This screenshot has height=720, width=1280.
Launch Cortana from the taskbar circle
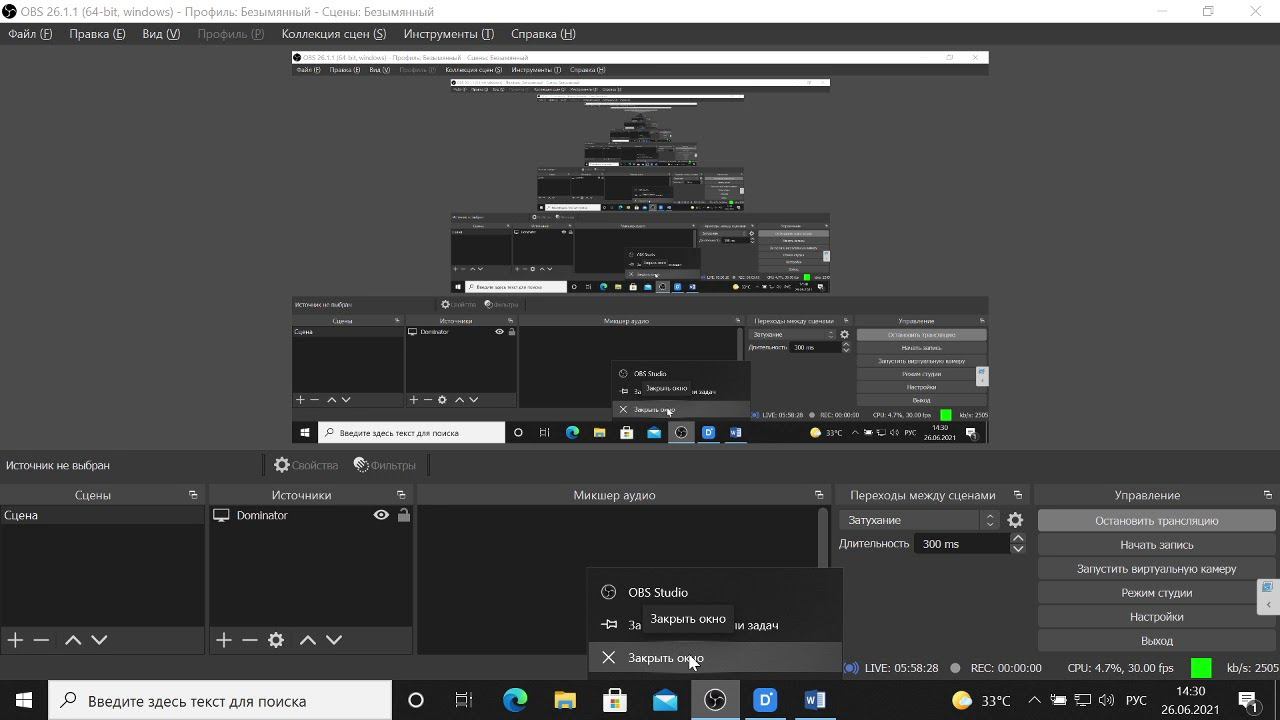point(416,700)
